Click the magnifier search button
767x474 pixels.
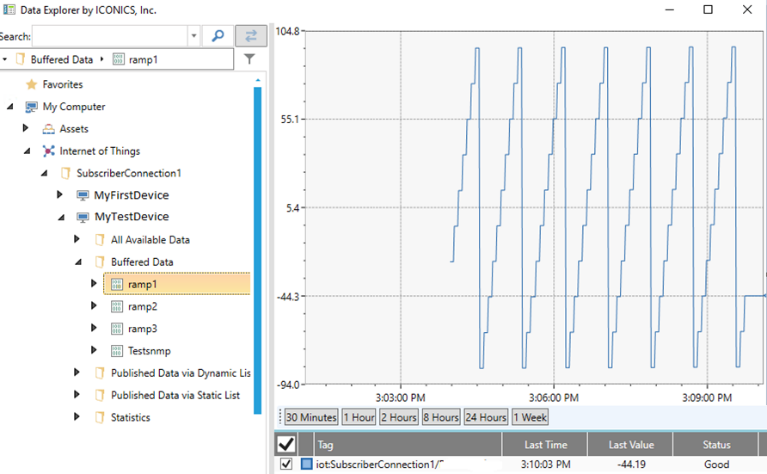point(217,36)
